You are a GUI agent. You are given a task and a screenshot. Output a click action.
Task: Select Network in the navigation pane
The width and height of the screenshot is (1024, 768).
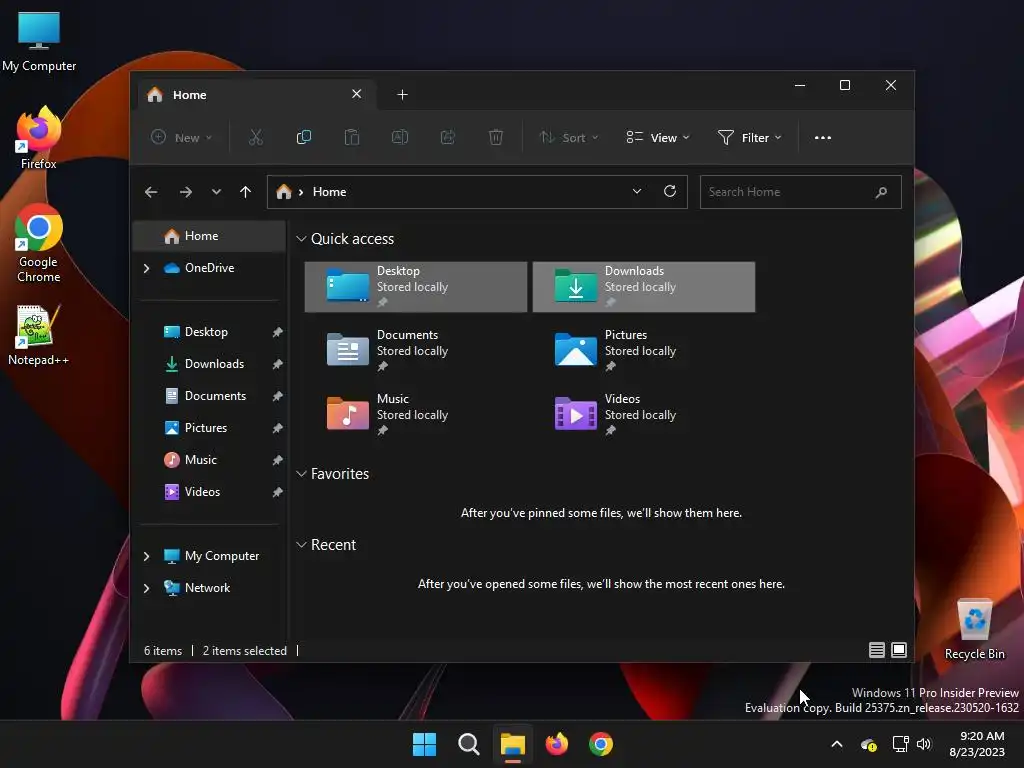click(x=209, y=588)
